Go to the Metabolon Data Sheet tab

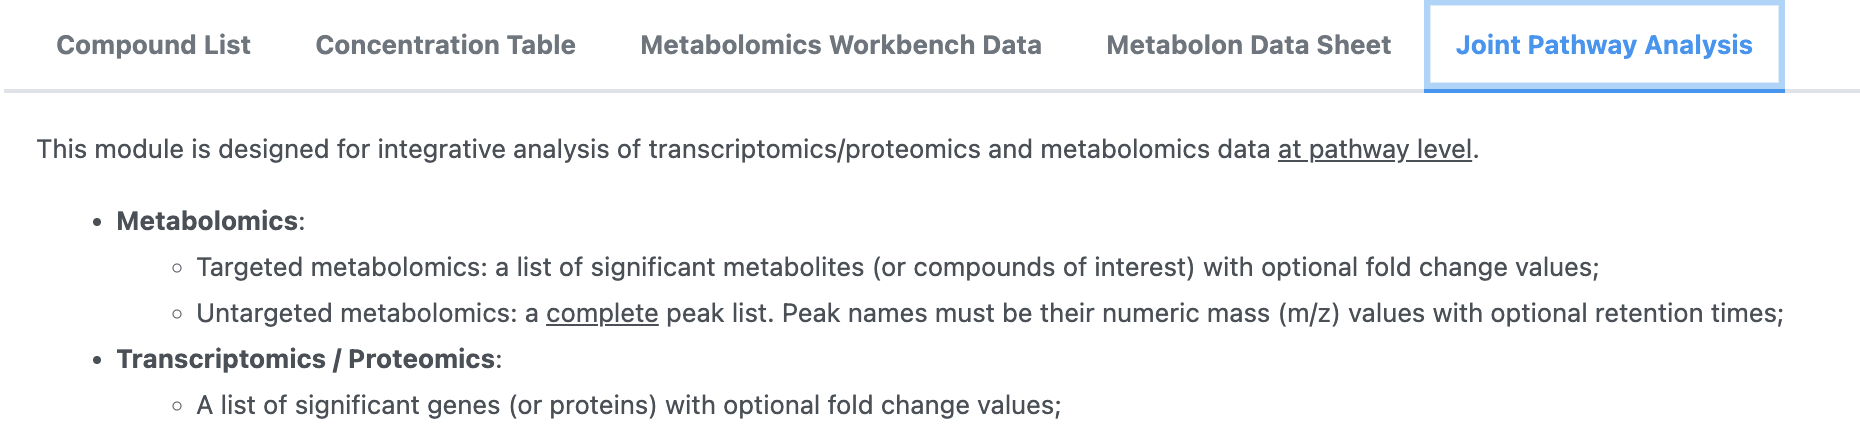tap(1248, 45)
